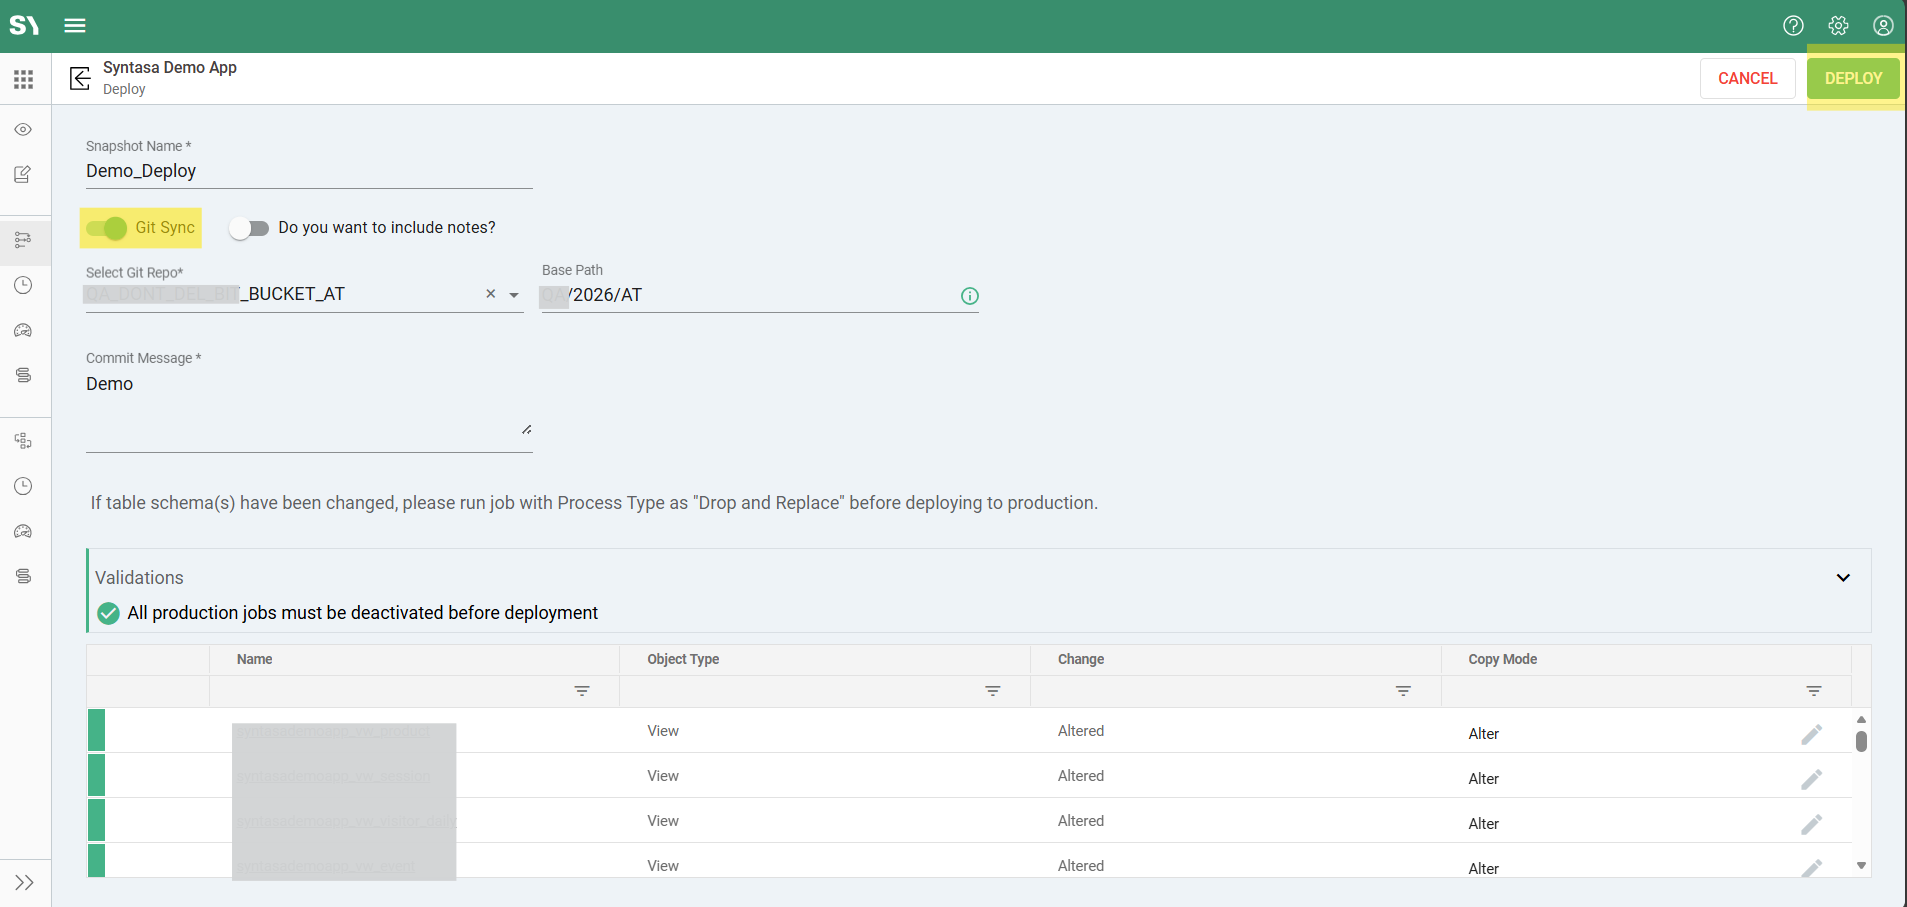Click the DEPLOY button
The image size is (1907, 907).
[1852, 78]
